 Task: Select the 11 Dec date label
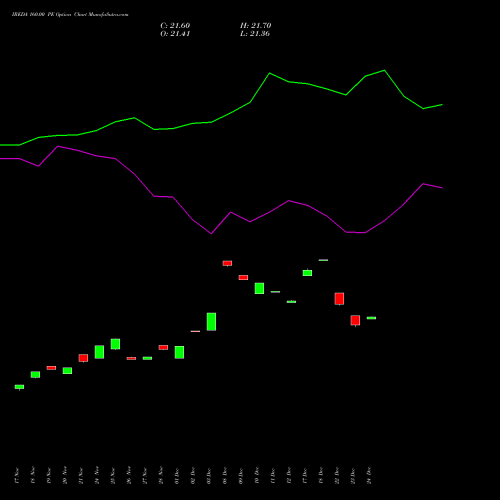(273, 476)
